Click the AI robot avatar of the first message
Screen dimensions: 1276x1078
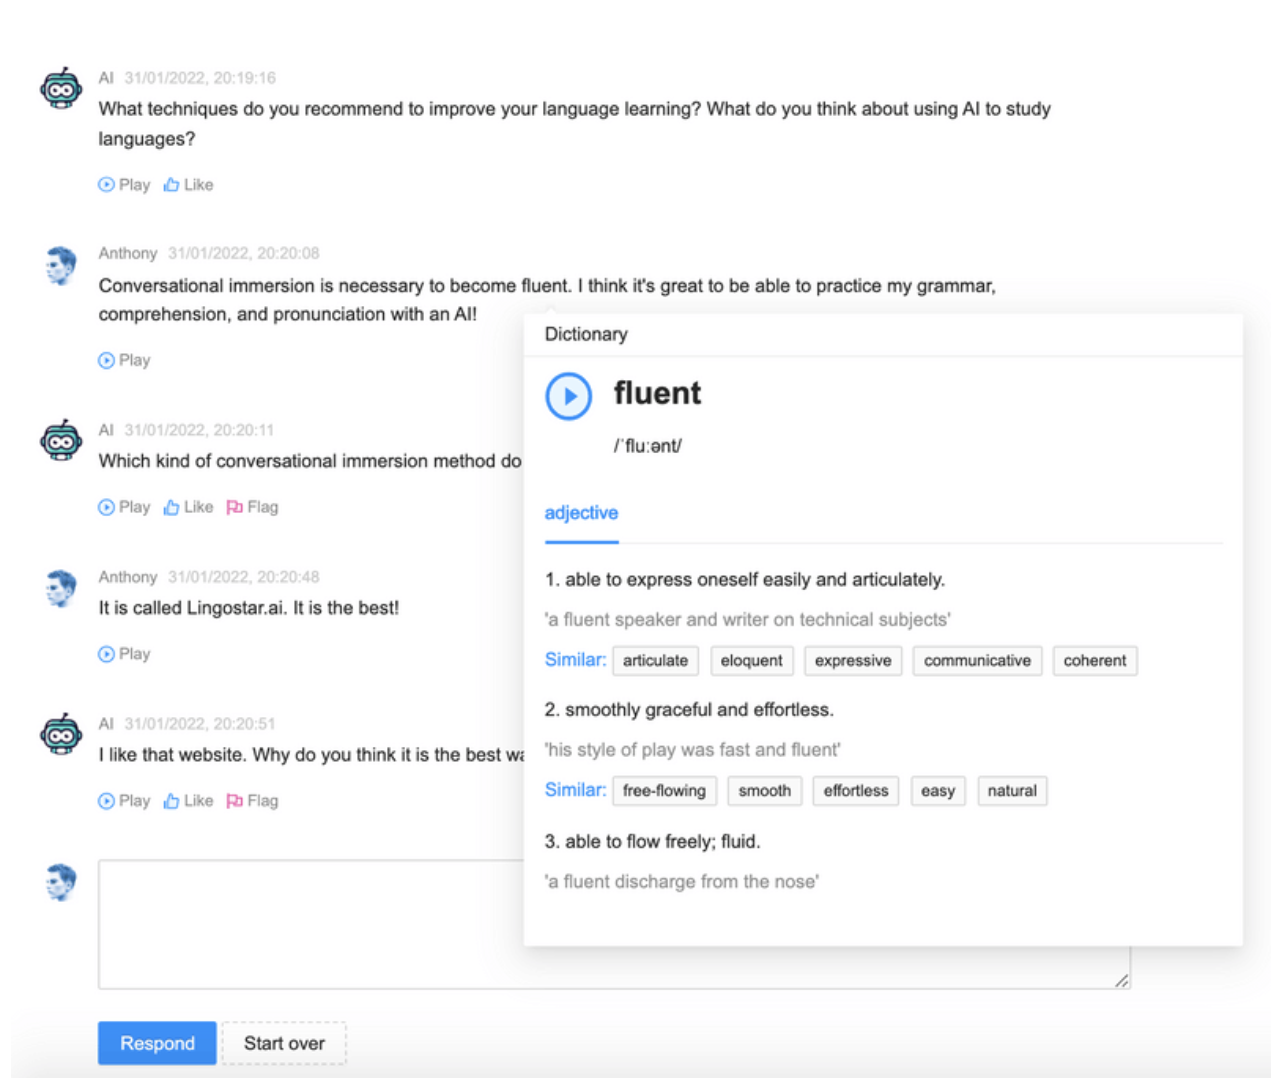click(x=61, y=89)
